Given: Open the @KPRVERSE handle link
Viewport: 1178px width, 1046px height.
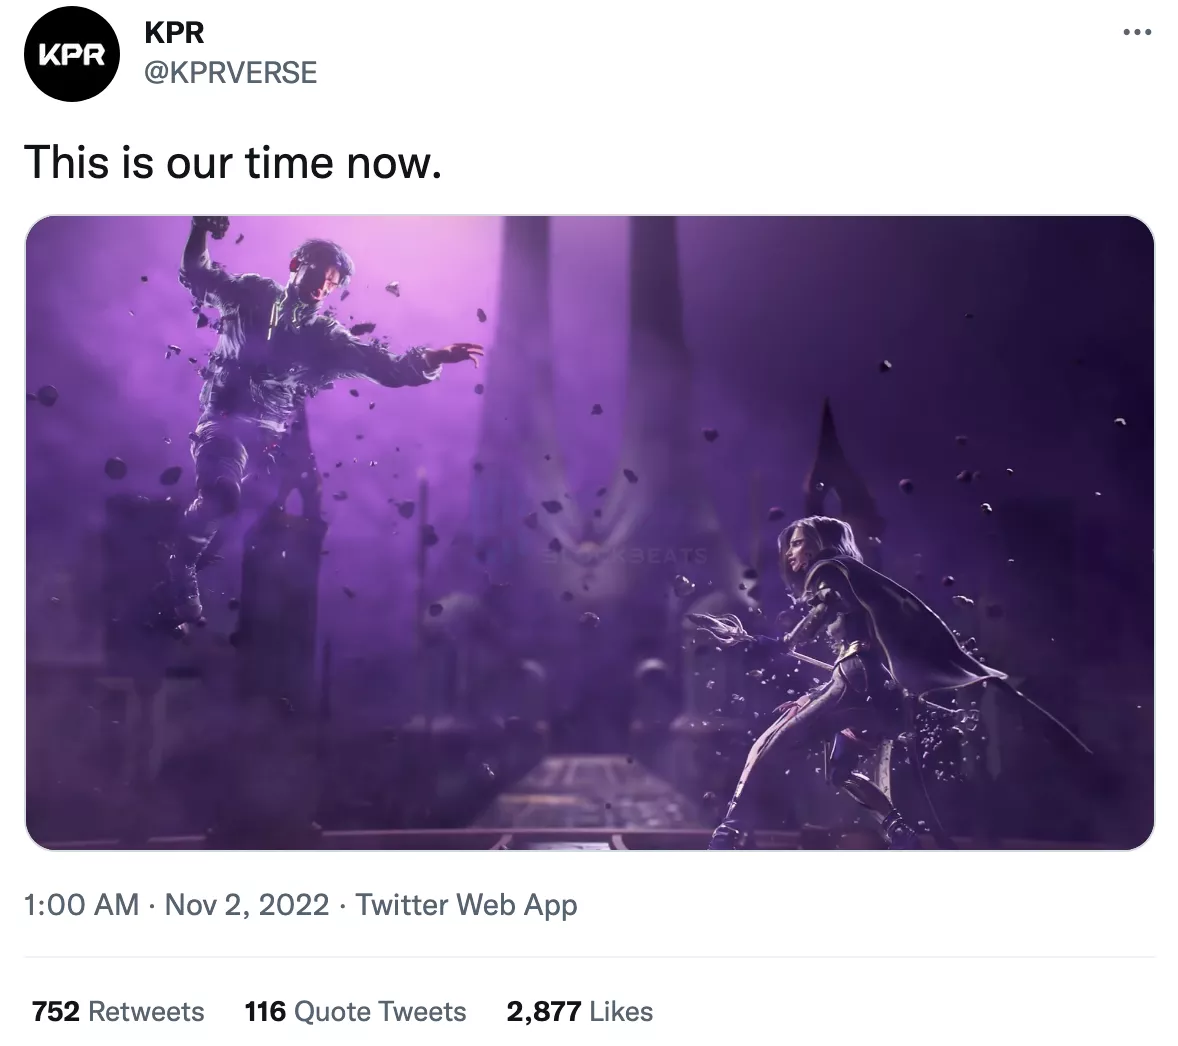Looking at the screenshot, I should click(231, 72).
